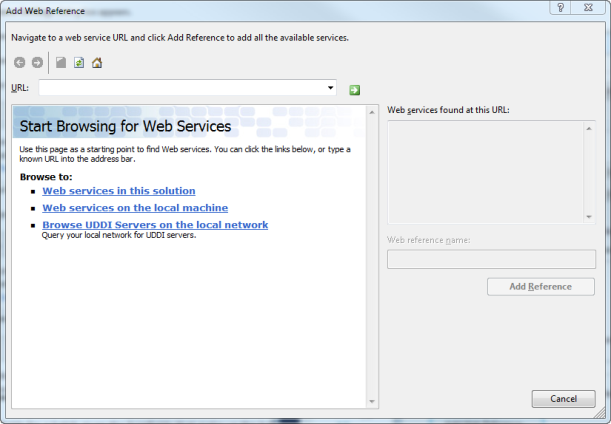
Task: Open Web services on the local machine
Action: [x=135, y=208]
